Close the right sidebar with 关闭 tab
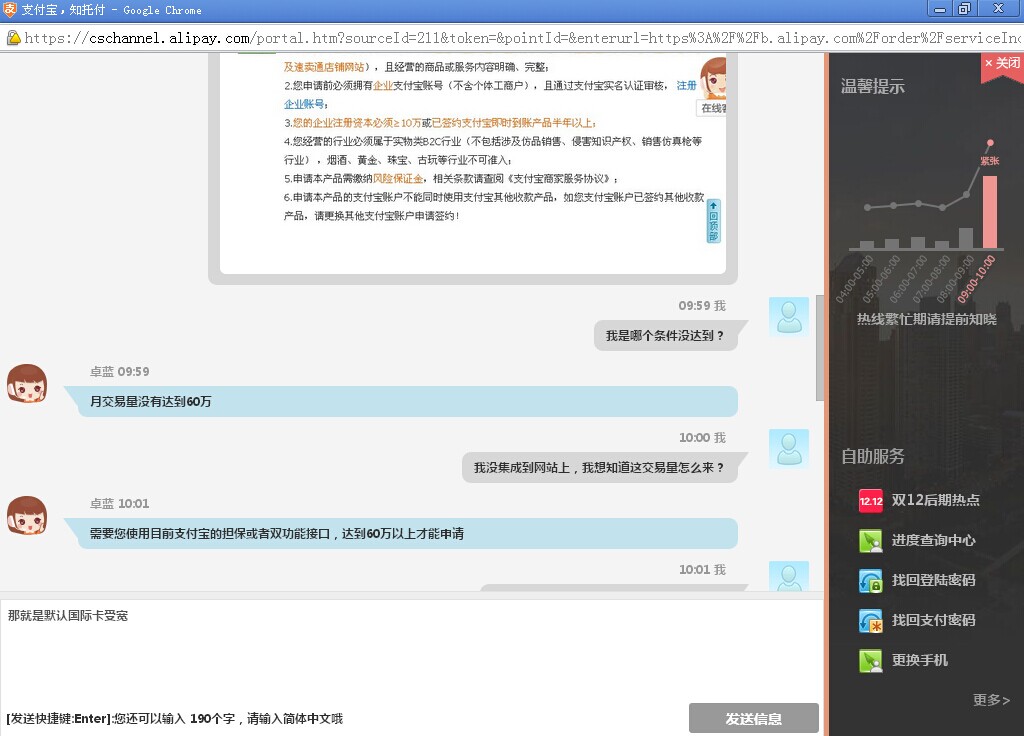 pos(1002,63)
